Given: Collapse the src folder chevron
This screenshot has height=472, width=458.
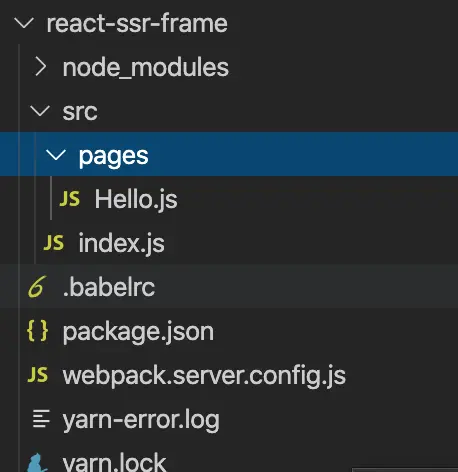Looking at the screenshot, I should coord(40,111).
